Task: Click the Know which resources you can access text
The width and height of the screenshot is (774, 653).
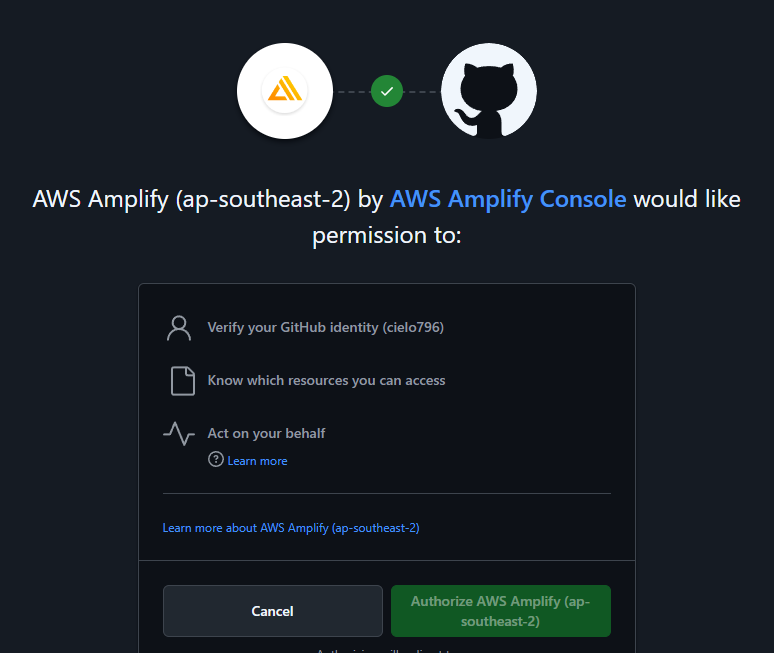Action: pyautogui.click(x=326, y=380)
